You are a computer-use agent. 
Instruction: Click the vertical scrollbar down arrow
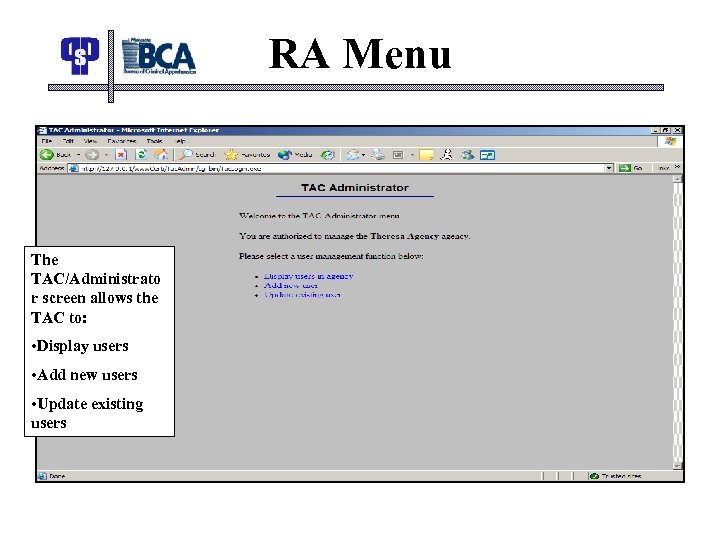677,466
